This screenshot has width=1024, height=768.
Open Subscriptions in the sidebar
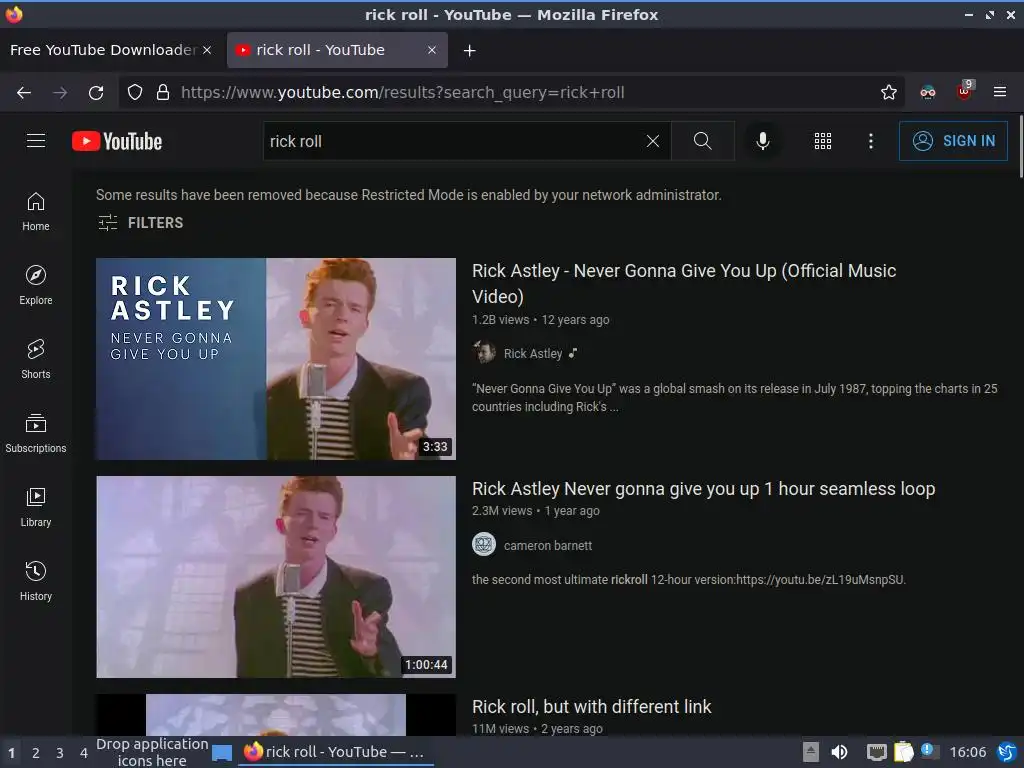click(36, 433)
